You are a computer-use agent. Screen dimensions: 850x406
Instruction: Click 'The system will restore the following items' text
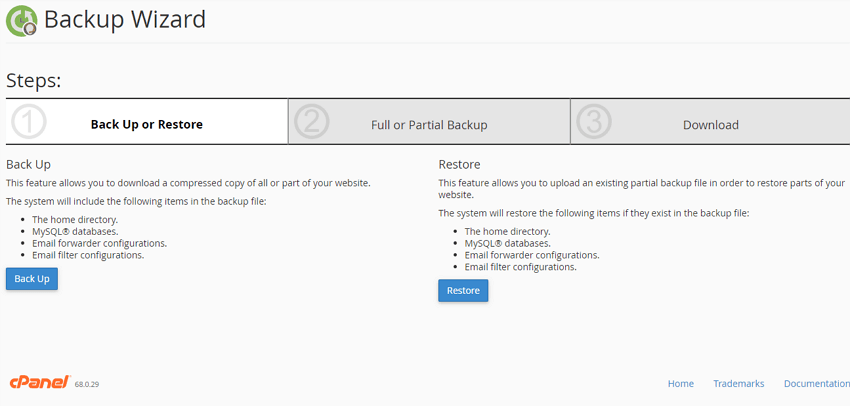coord(594,213)
